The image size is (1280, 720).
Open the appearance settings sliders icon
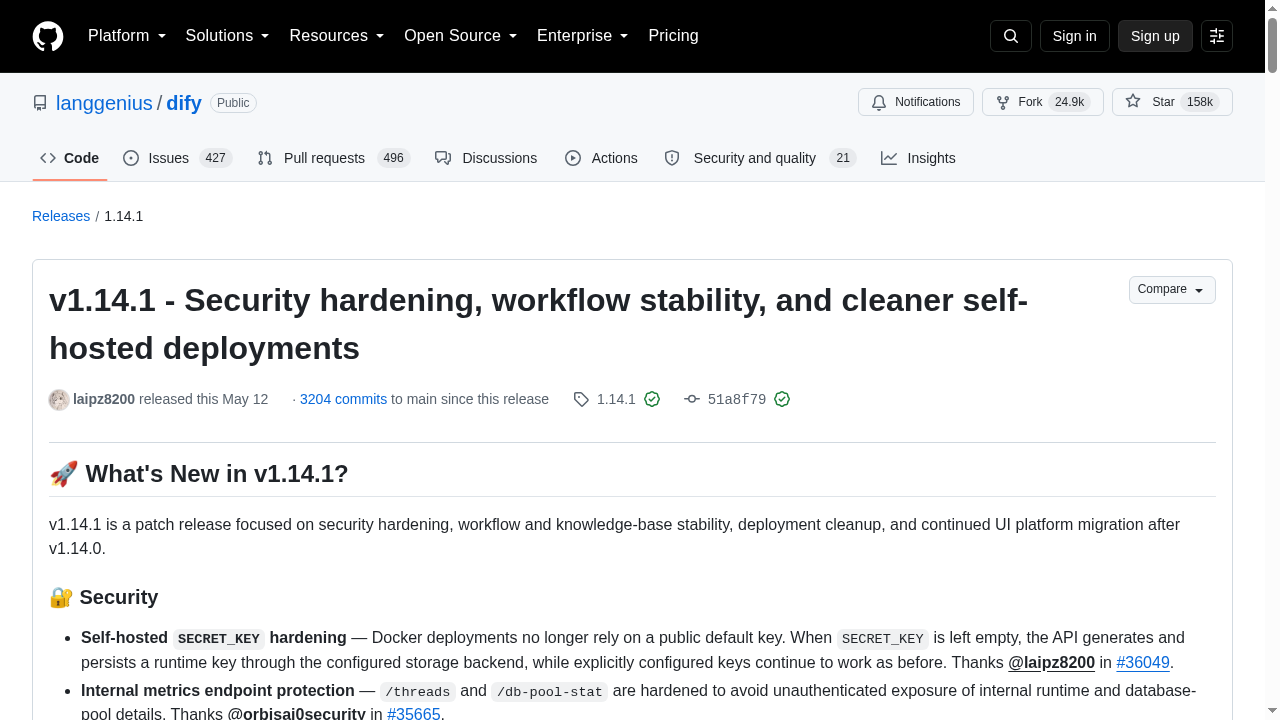1217,36
